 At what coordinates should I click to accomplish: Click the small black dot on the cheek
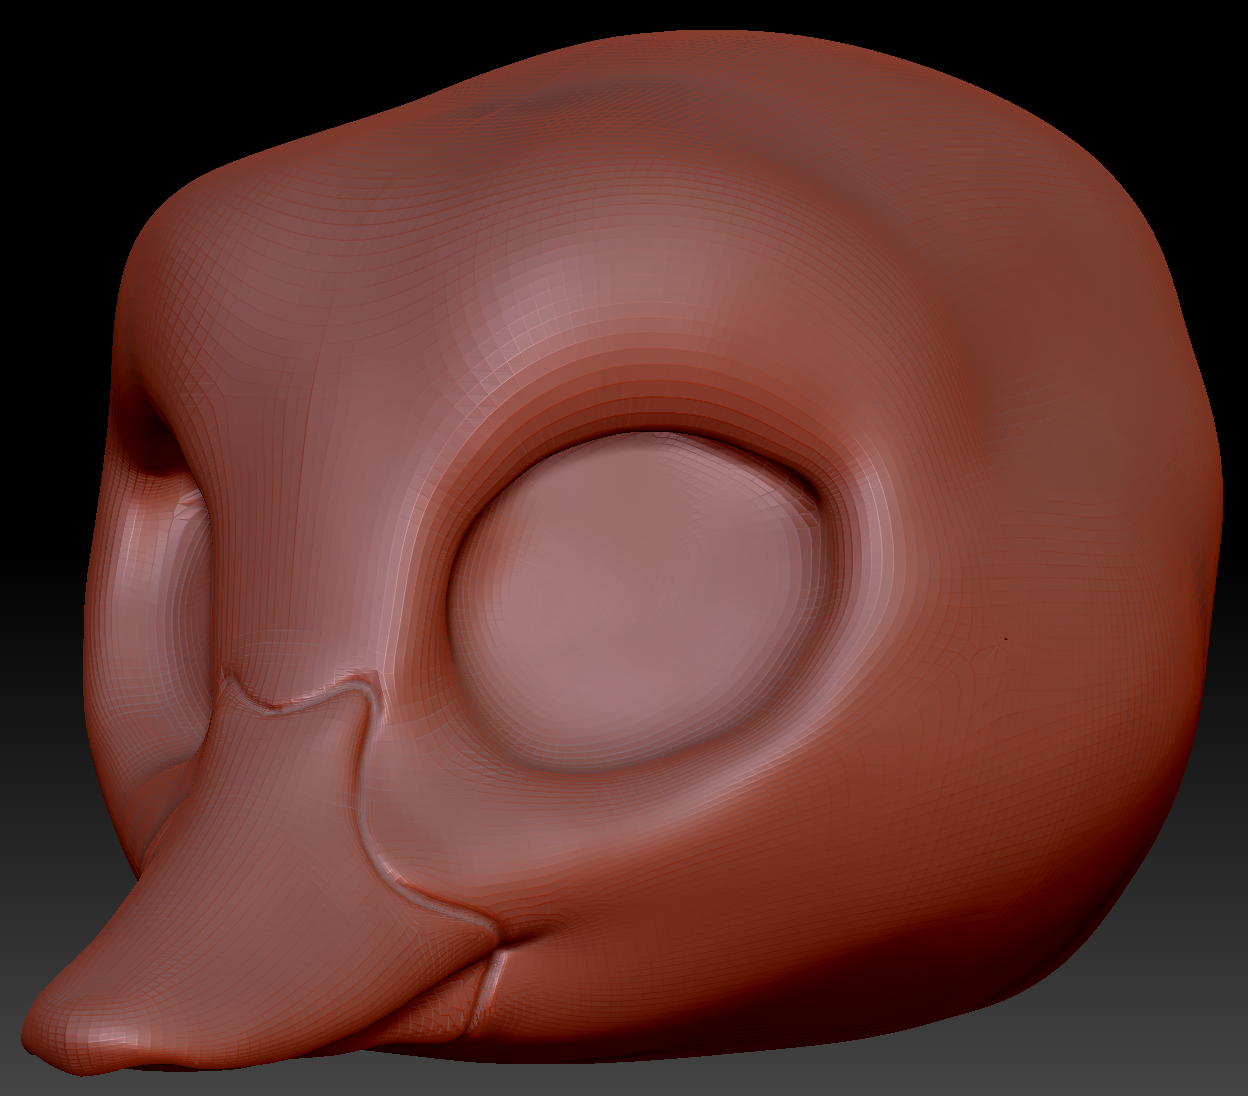pyautogui.click(x=1005, y=638)
